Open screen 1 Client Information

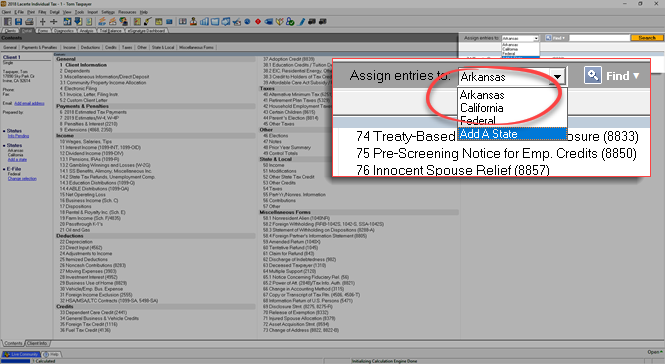[x=83, y=65]
